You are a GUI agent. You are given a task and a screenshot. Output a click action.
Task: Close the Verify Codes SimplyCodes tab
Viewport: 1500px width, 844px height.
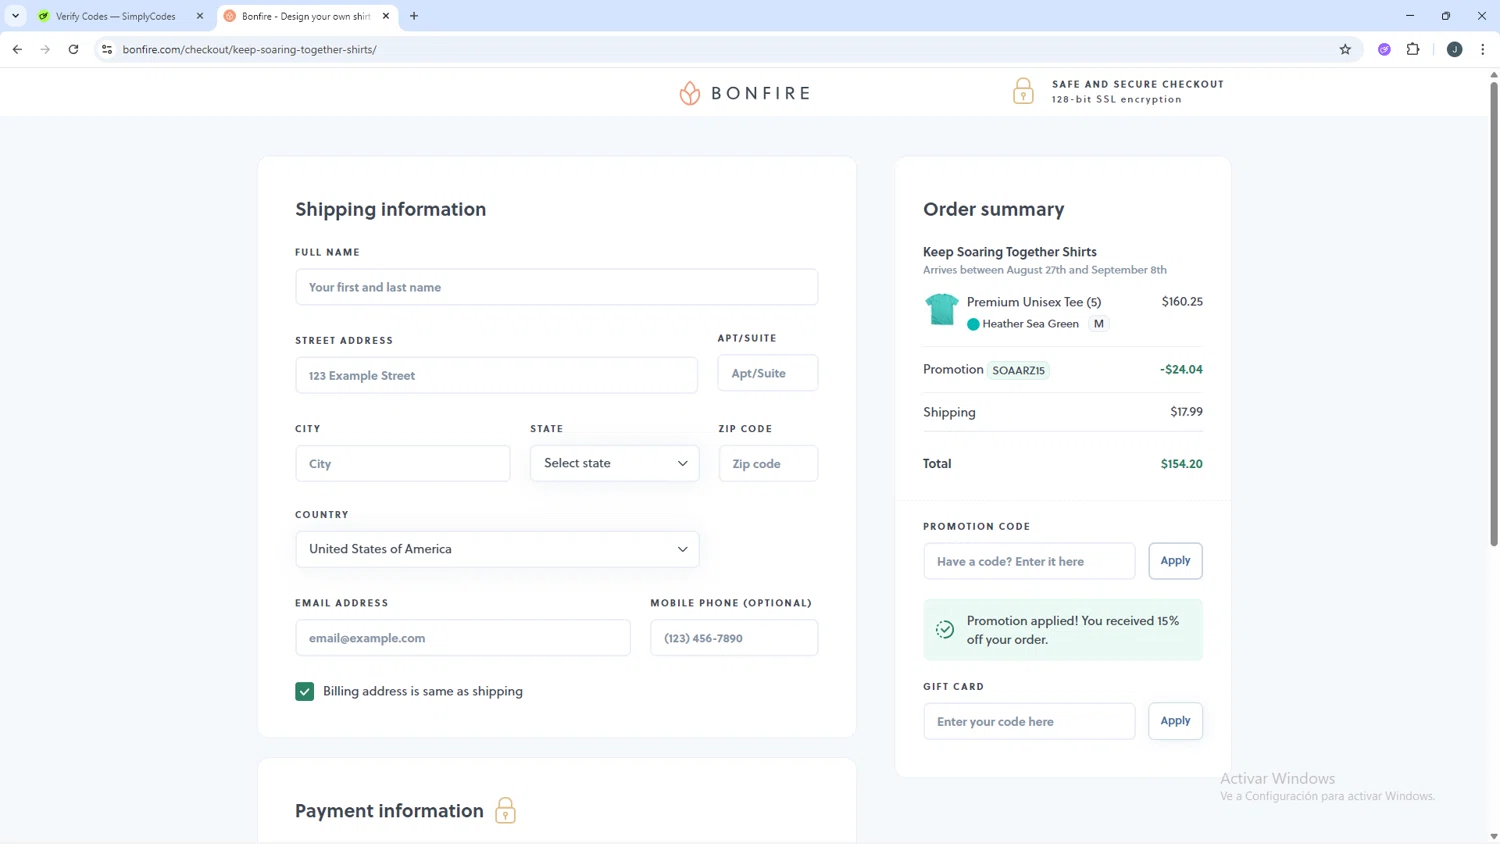tap(200, 16)
